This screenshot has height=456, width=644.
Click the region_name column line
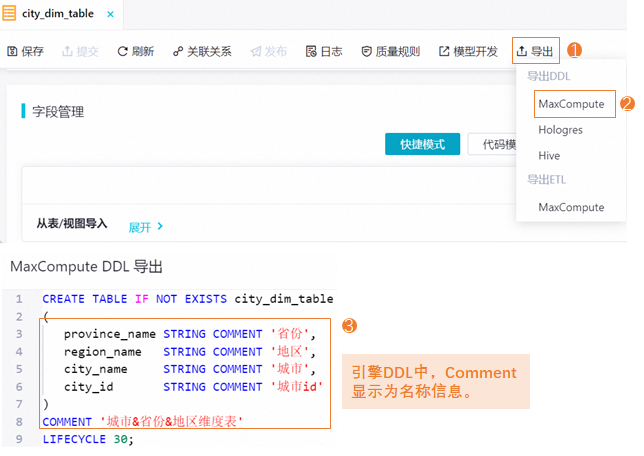click(190, 352)
